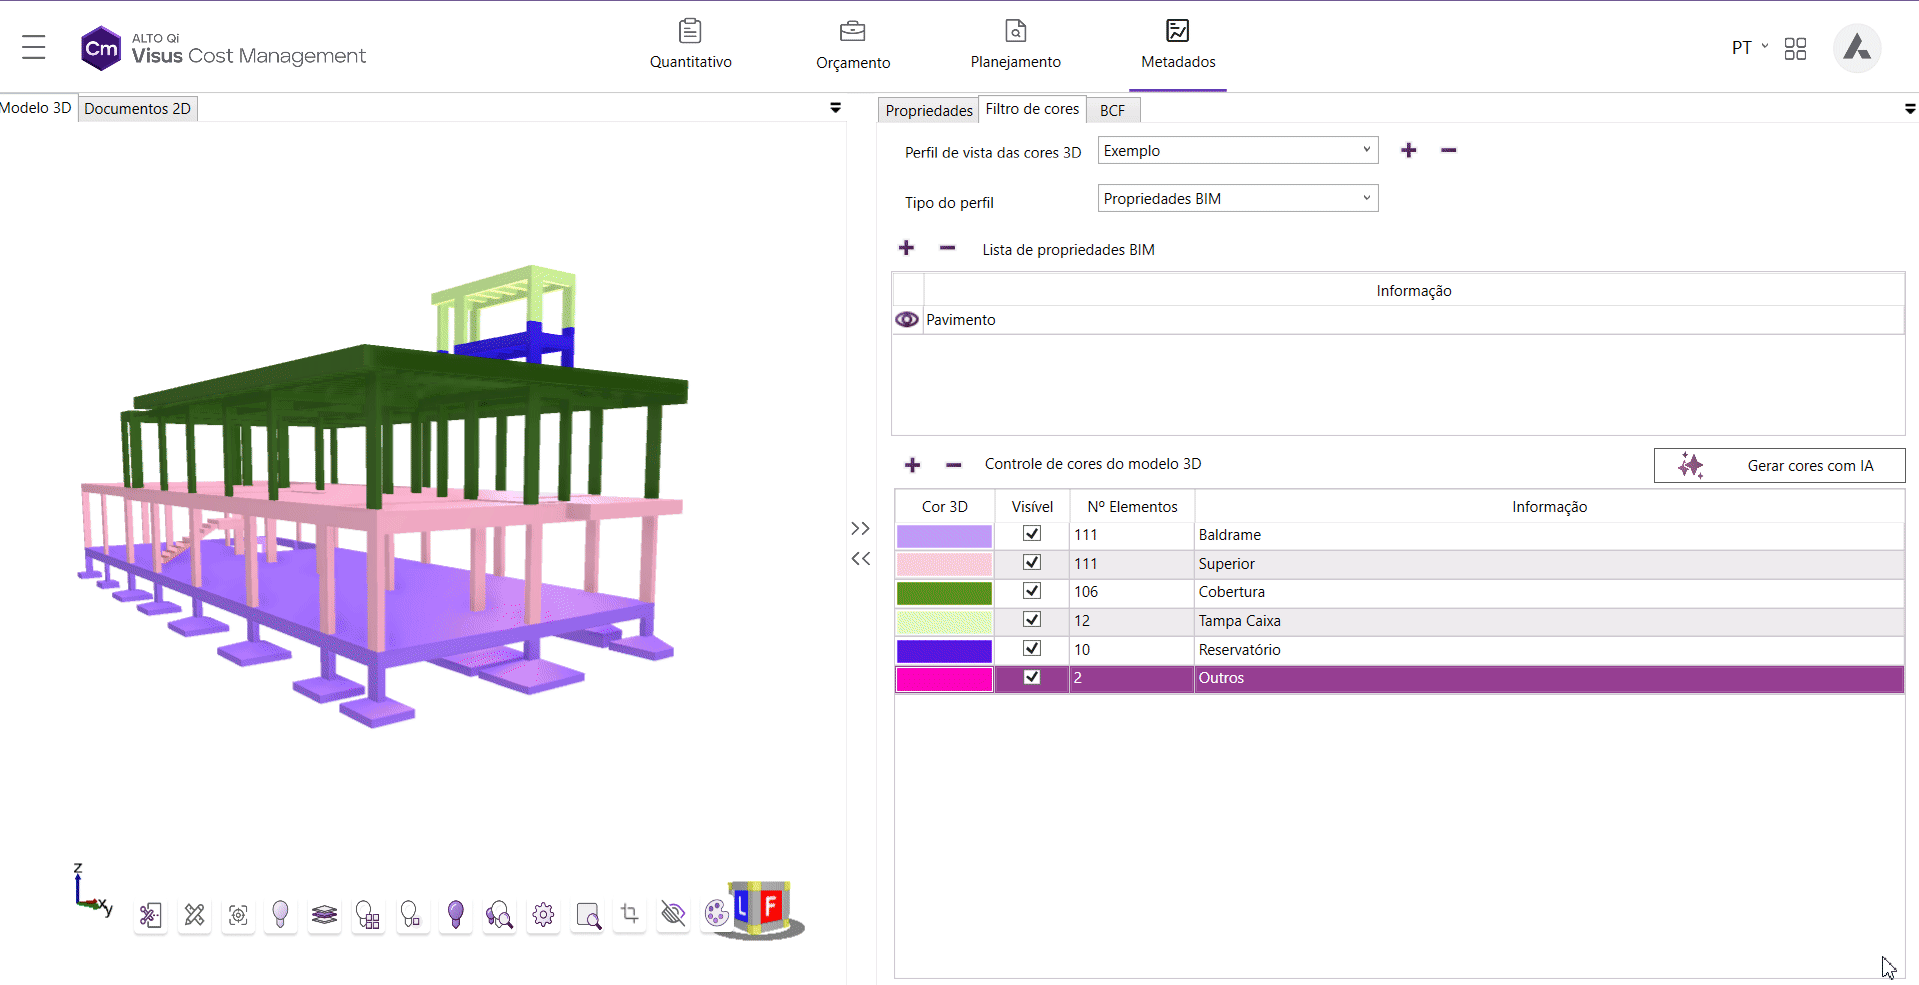Uncheck the Visível checkbox for Reservatório
The height and width of the screenshot is (985, 1919).
[x=1032, y=648]
